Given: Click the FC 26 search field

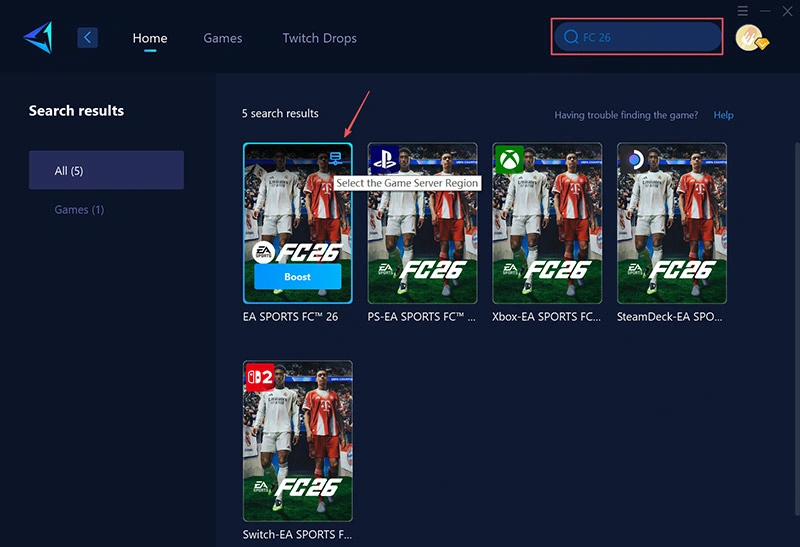Looking at the screenshot, I should click(x=637, y=37).
